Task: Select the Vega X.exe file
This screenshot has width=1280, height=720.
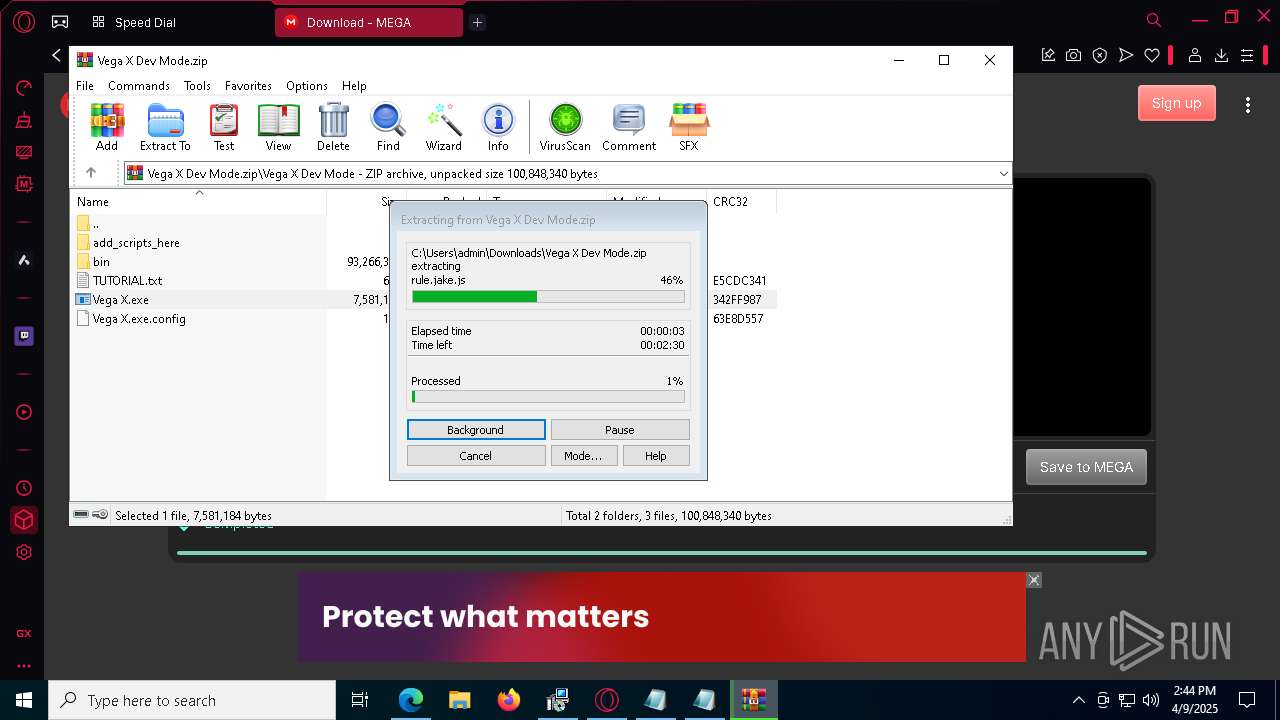Action: 112,300
